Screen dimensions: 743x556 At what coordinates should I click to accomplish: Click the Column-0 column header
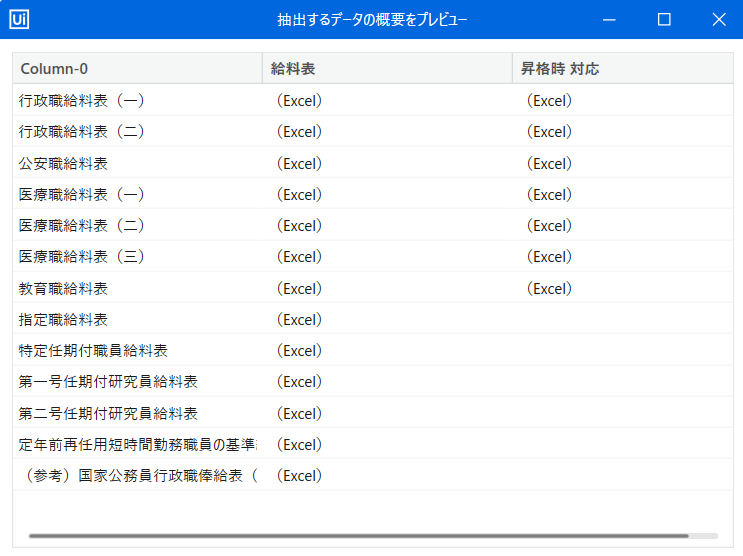tap(137, 69)
